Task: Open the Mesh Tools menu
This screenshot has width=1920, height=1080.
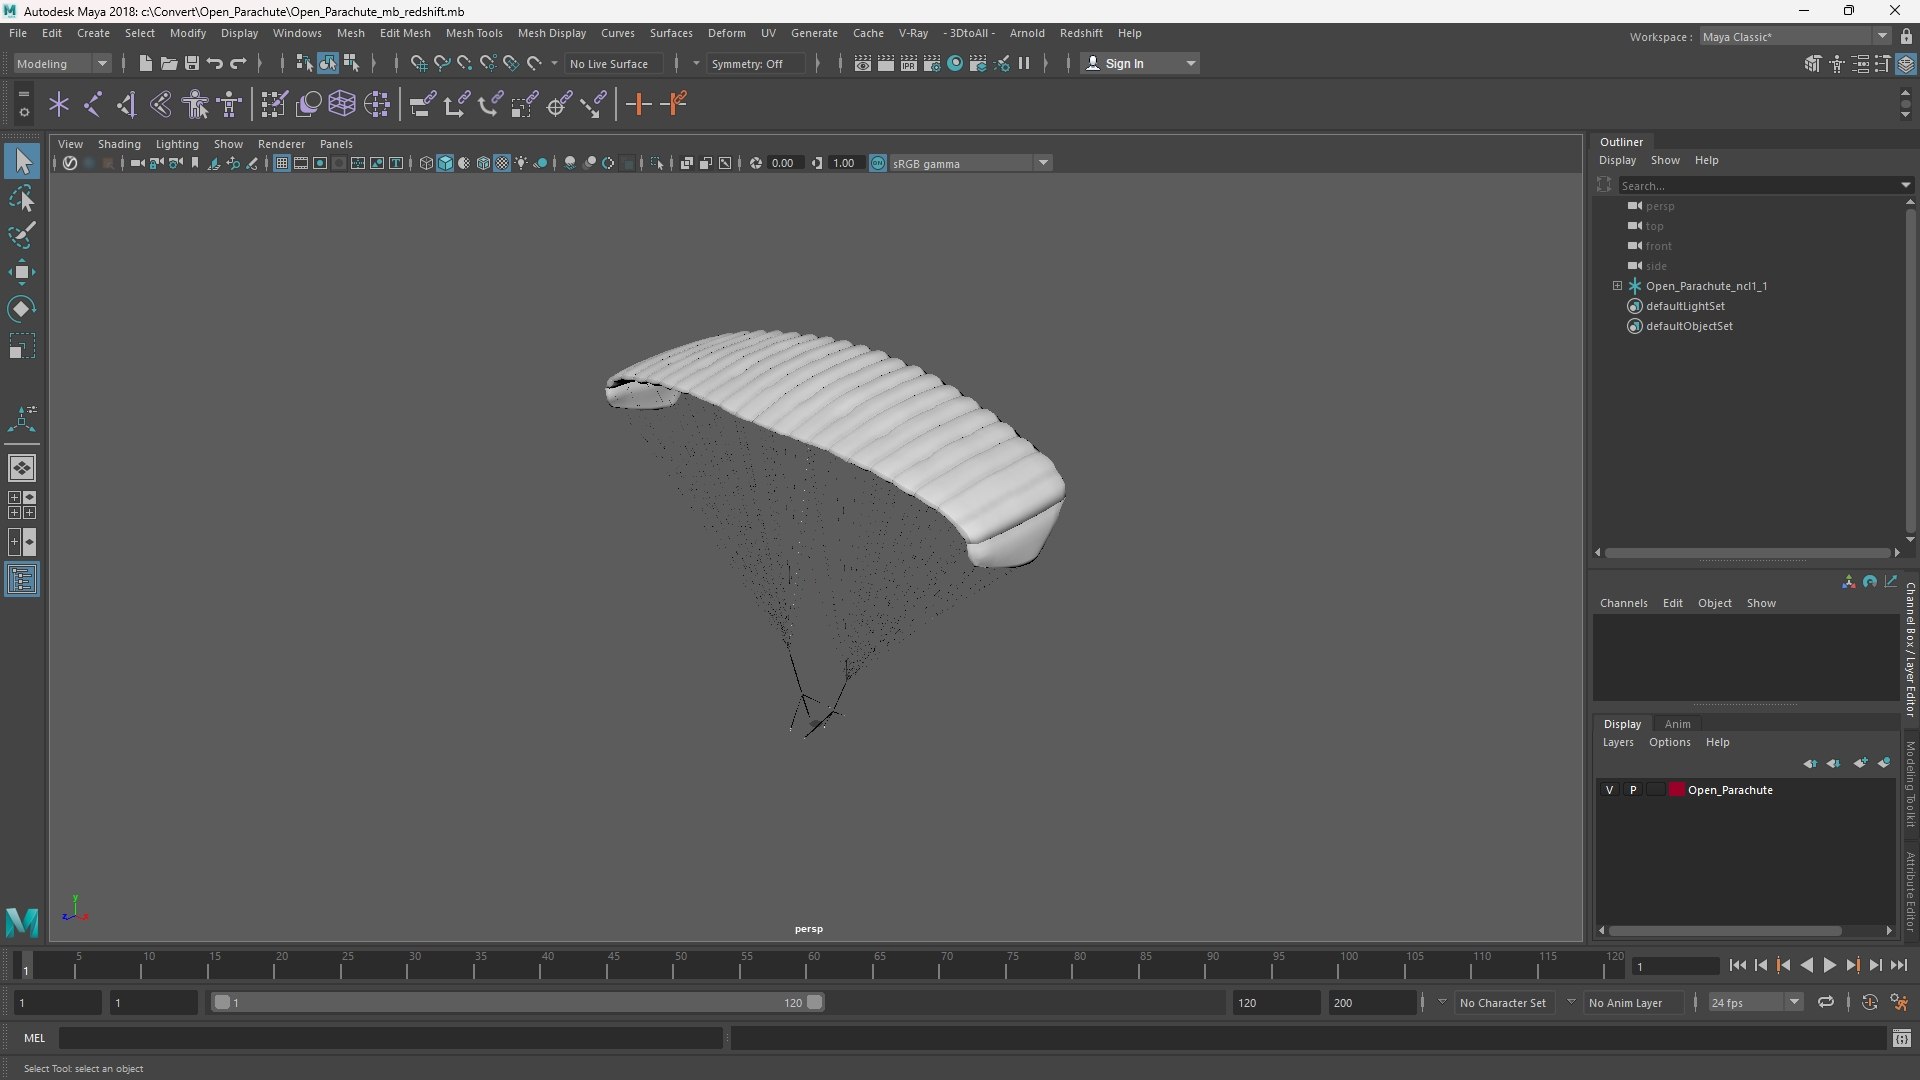Action: 474,33
